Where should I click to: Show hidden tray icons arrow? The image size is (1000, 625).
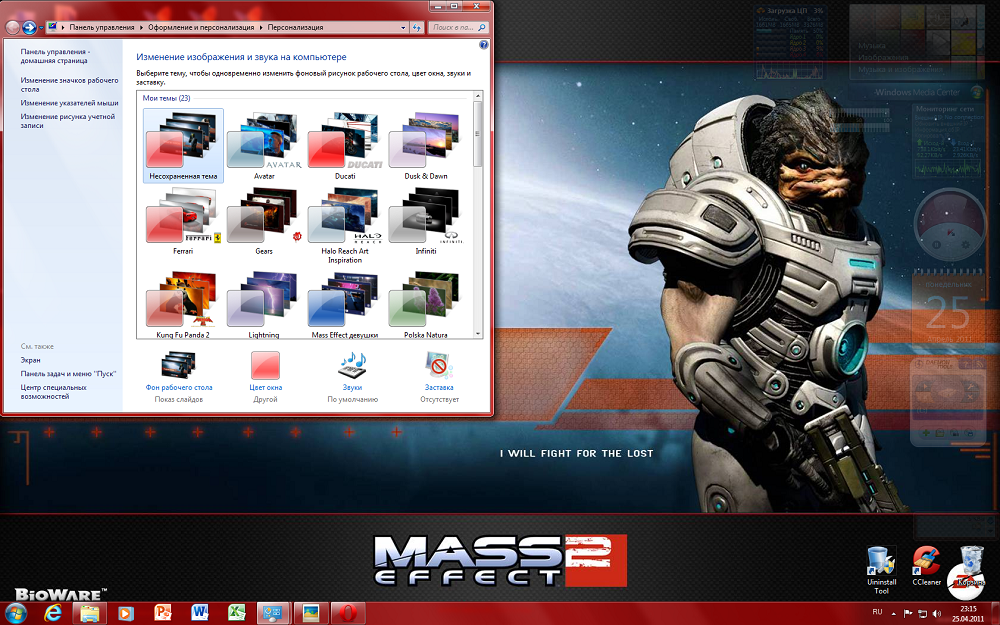pos(893,614)
